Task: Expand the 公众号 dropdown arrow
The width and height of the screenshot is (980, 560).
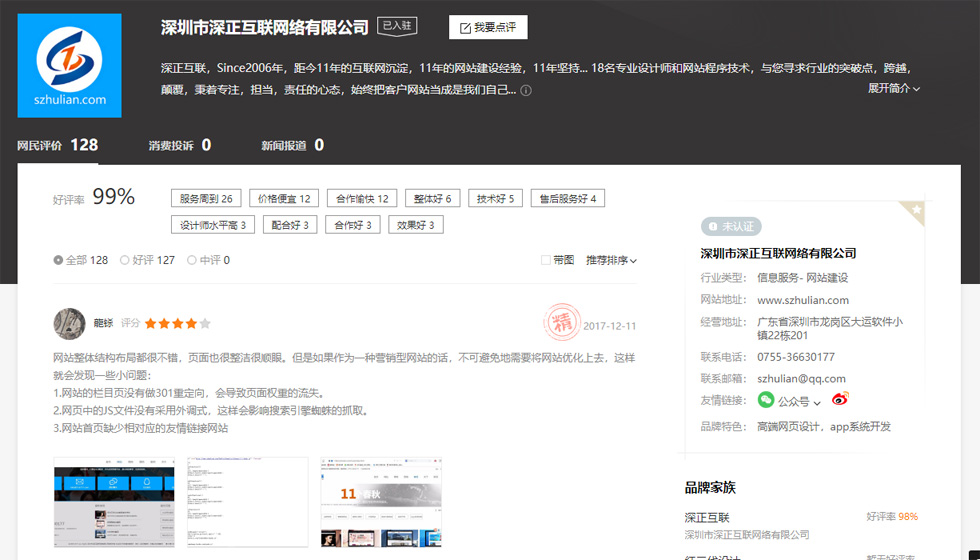Action: coord(817,402)
